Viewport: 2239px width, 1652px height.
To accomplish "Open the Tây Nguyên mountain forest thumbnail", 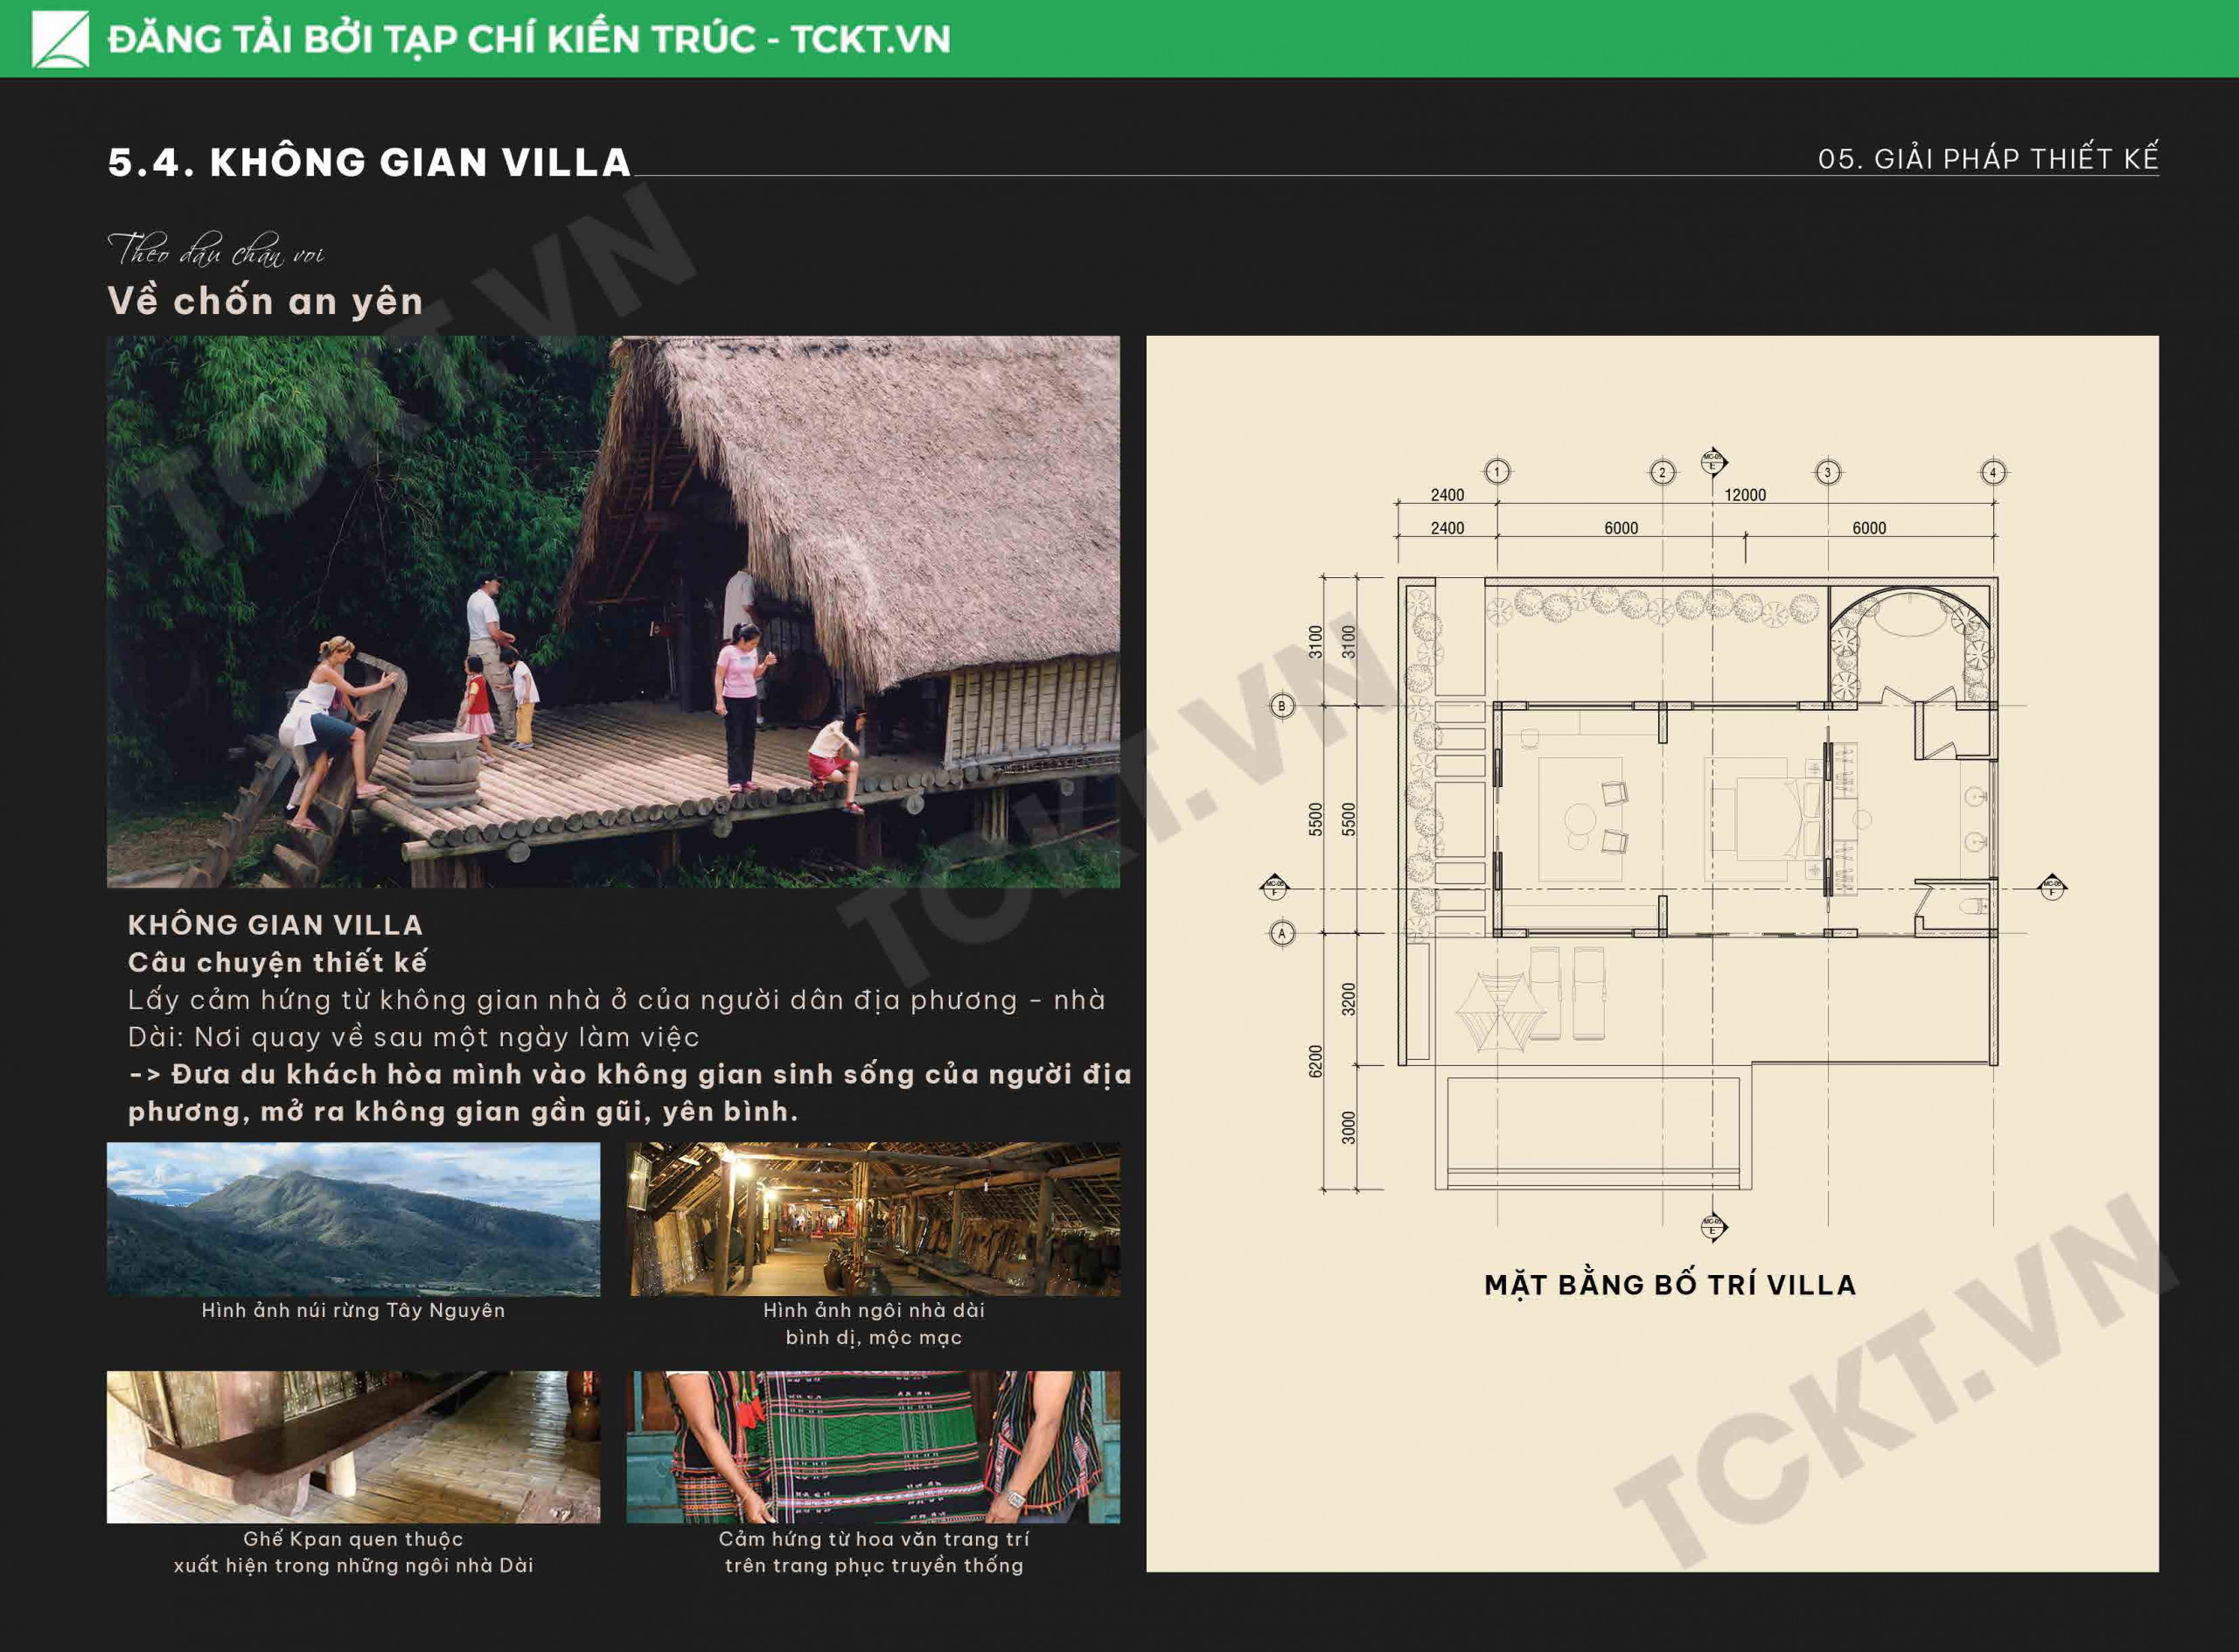I will click(x=353, y=1219).
